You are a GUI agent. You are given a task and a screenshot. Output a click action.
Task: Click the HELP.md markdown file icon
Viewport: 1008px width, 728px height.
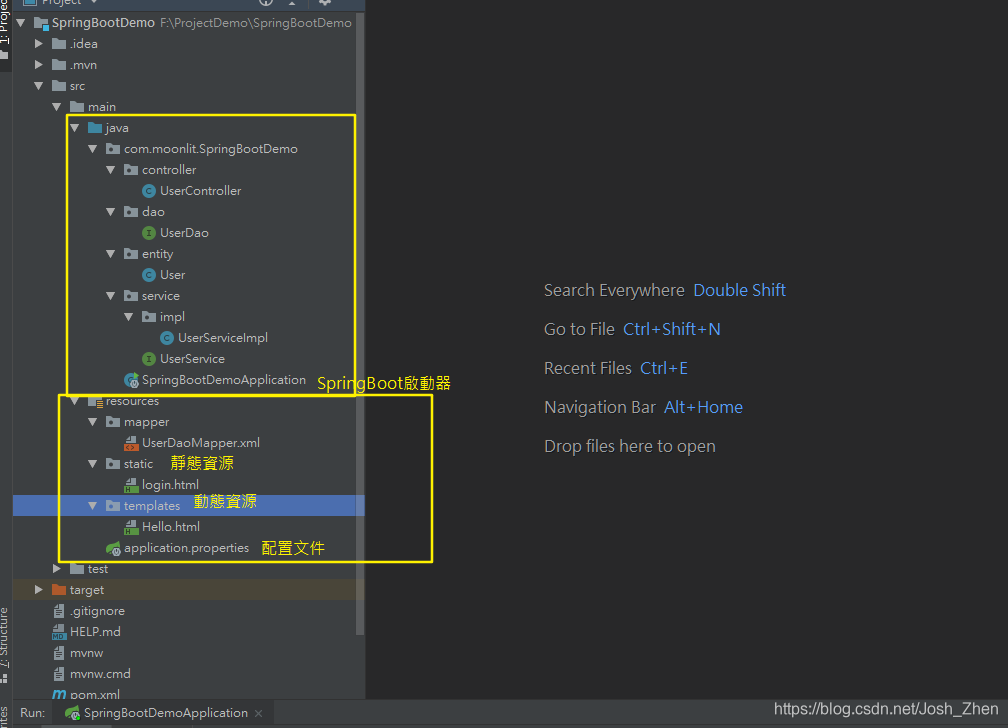point(59,632)
